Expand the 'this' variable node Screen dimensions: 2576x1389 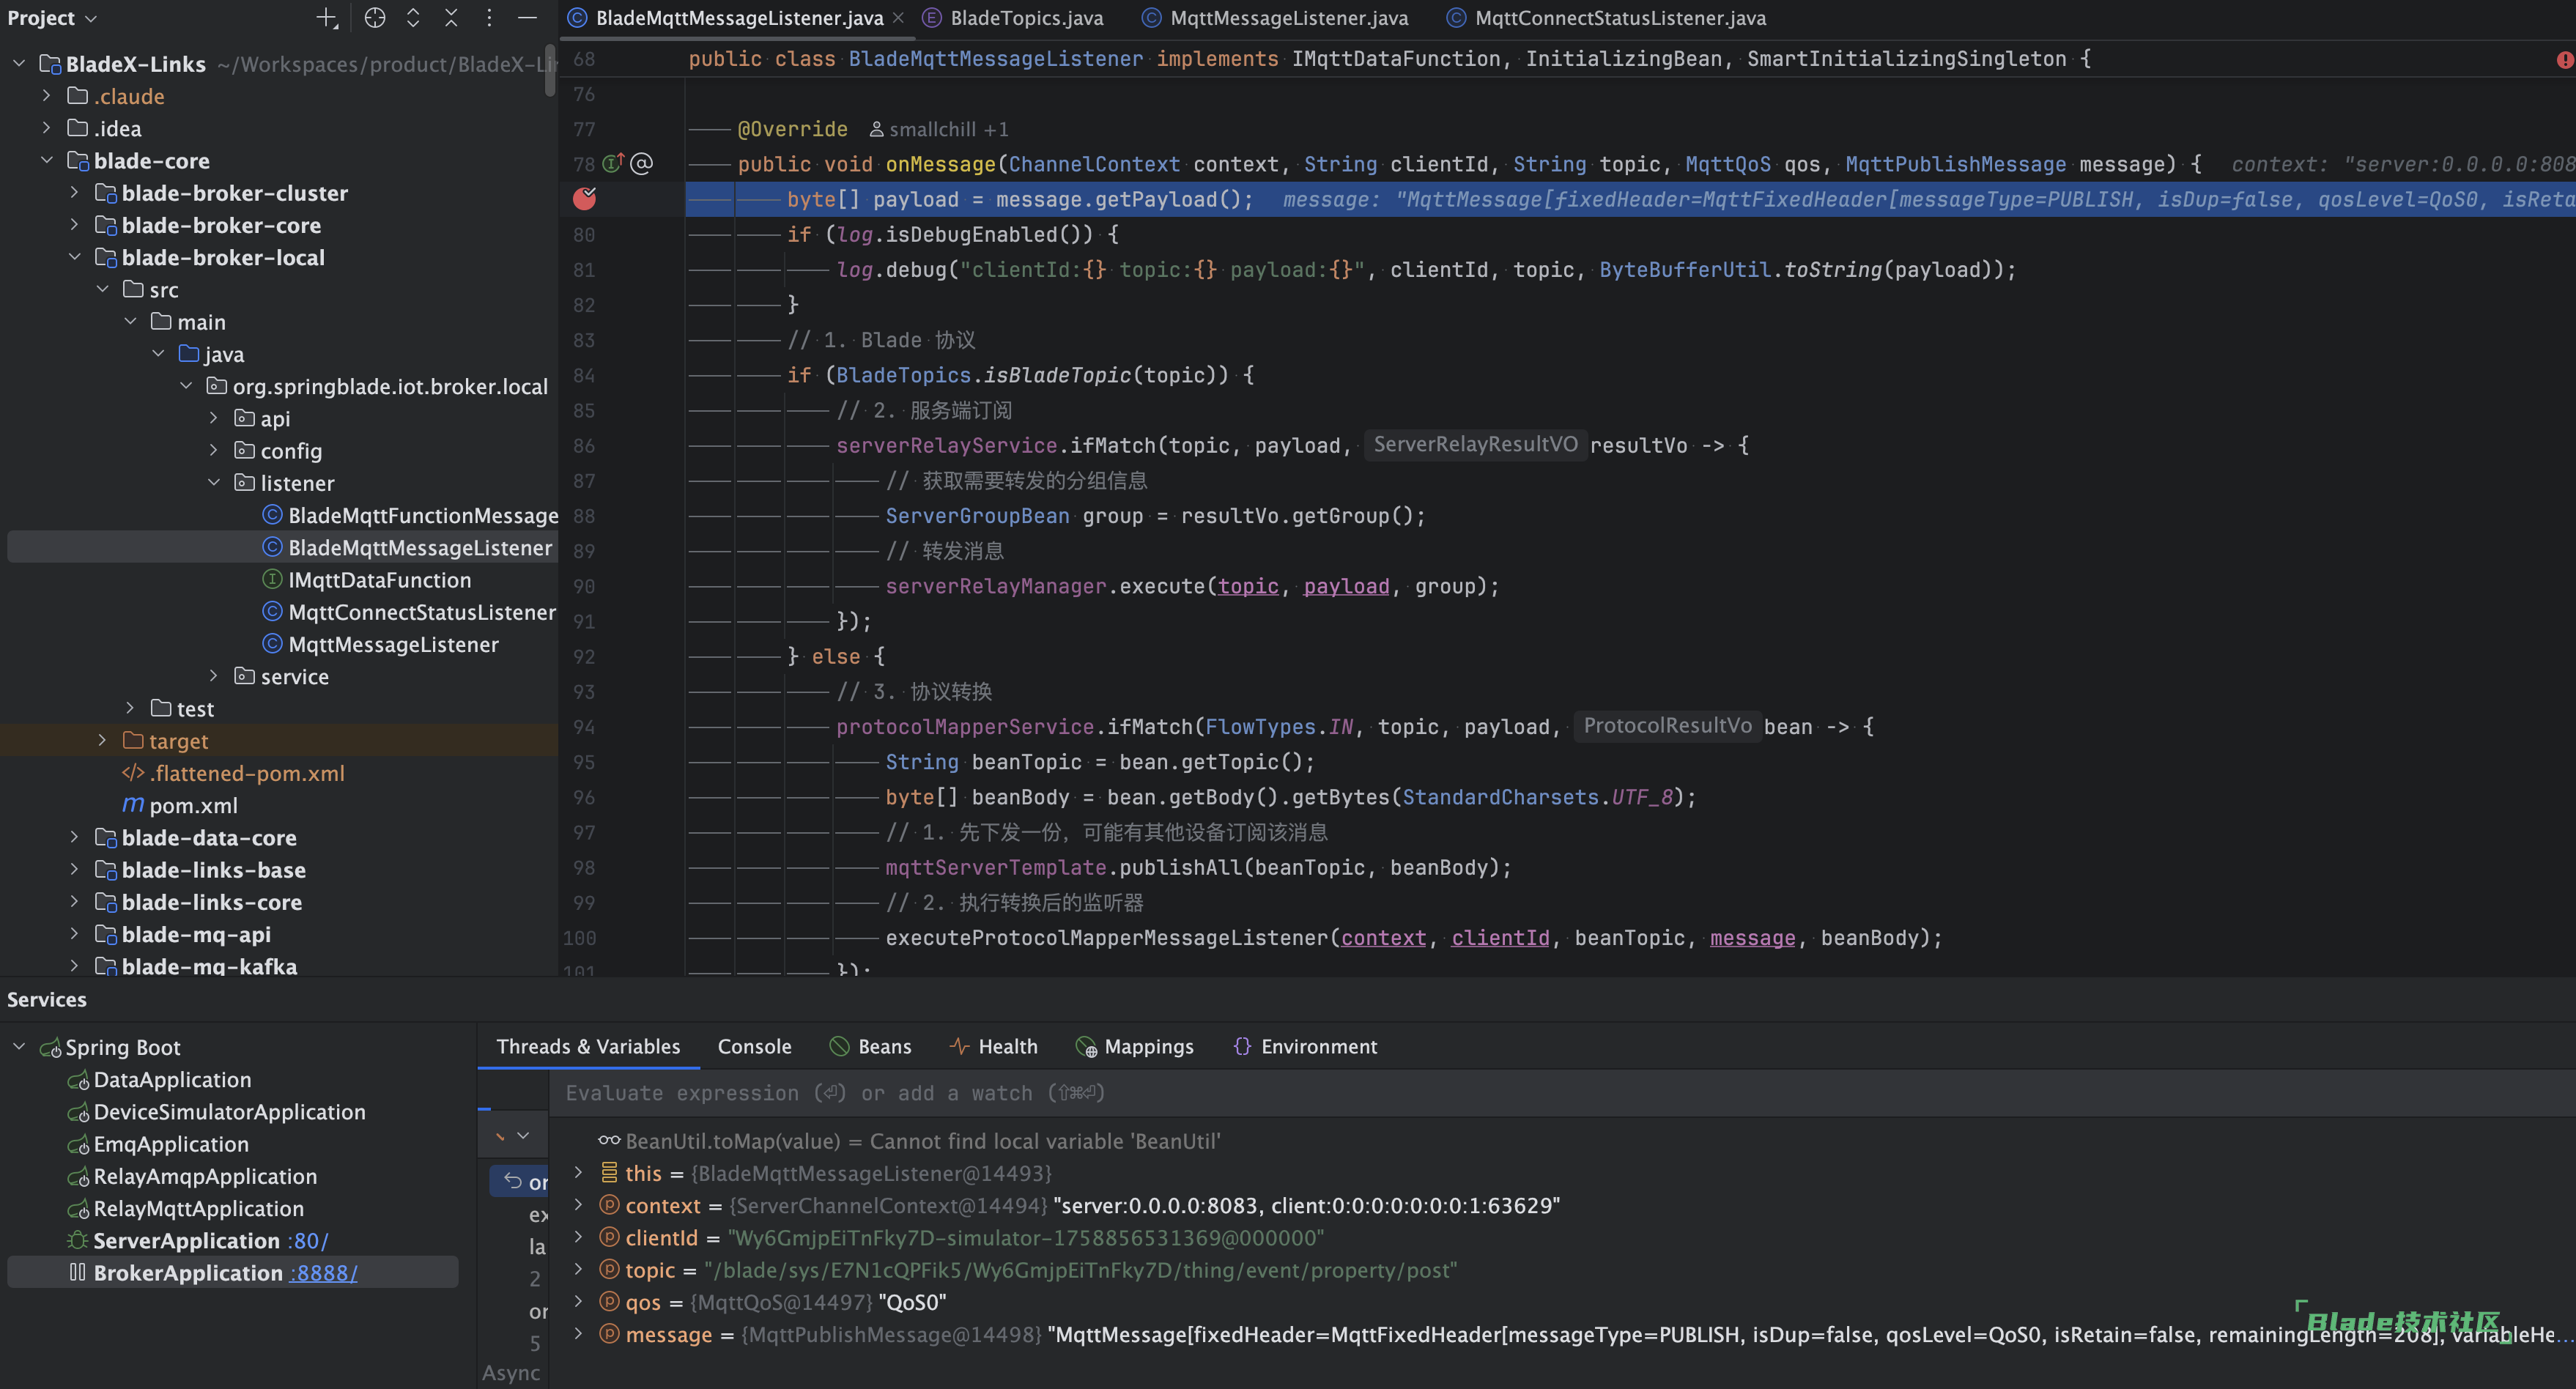[578, 1172]
